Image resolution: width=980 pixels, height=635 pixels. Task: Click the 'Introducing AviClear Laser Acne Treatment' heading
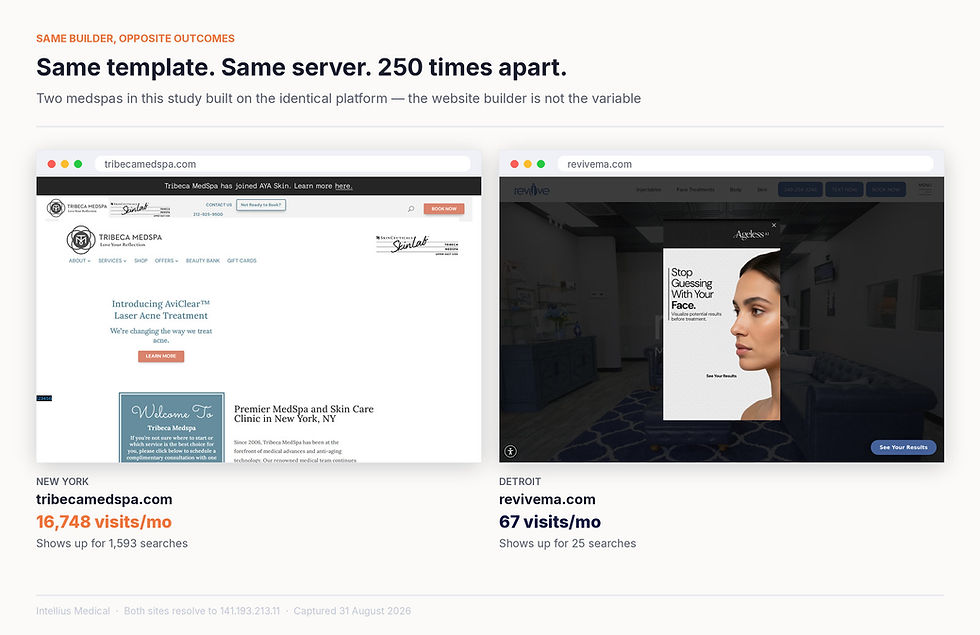coord(161,309)
